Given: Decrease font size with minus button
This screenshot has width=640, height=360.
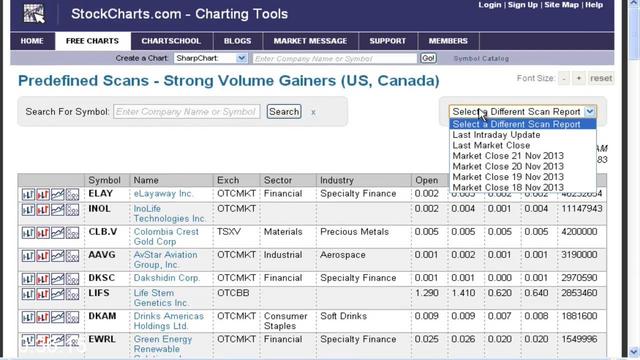Looking at the screenshot, I should tap(564, 78).
